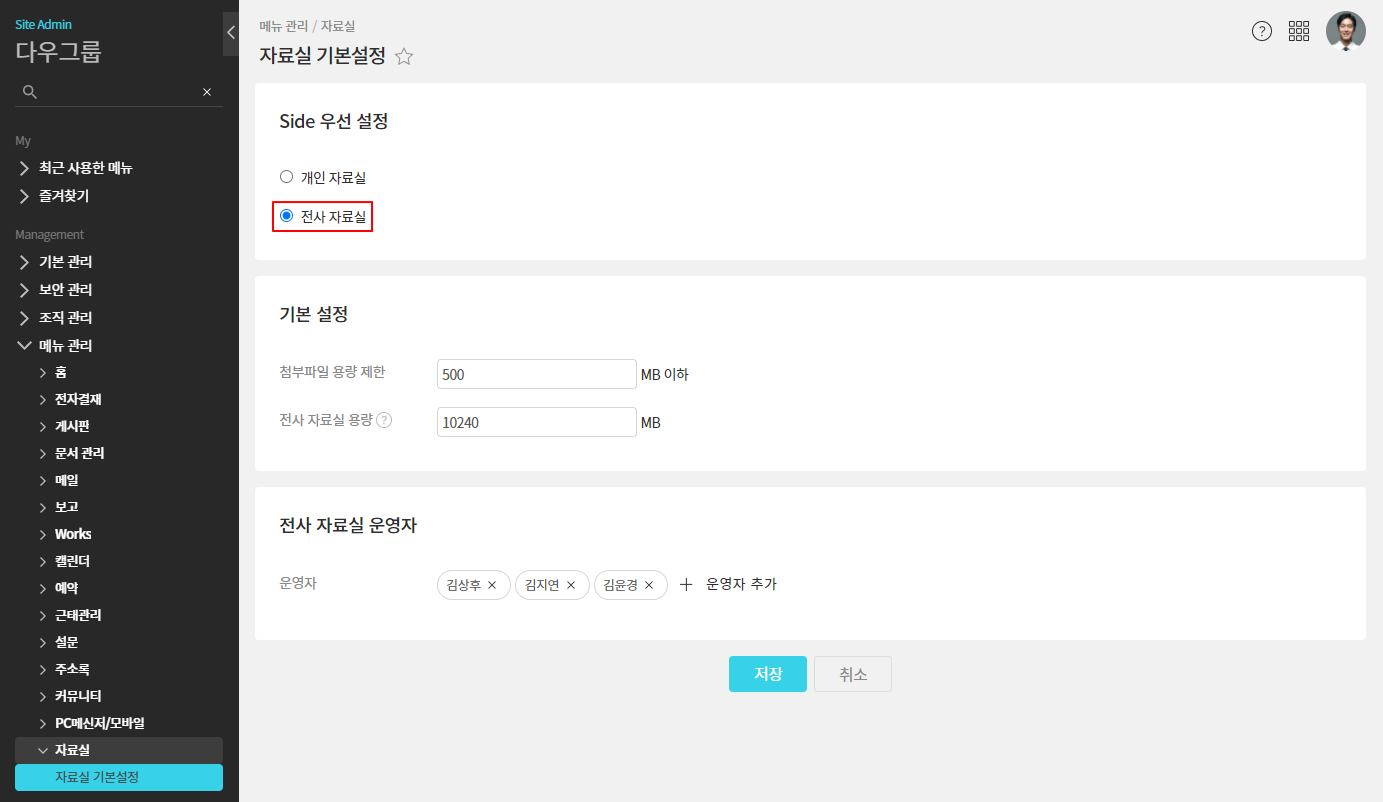The width and height of the screenshot is (1383, 802).
Task: Clear the sidebar search with X icon
Action: click(207, 92)
